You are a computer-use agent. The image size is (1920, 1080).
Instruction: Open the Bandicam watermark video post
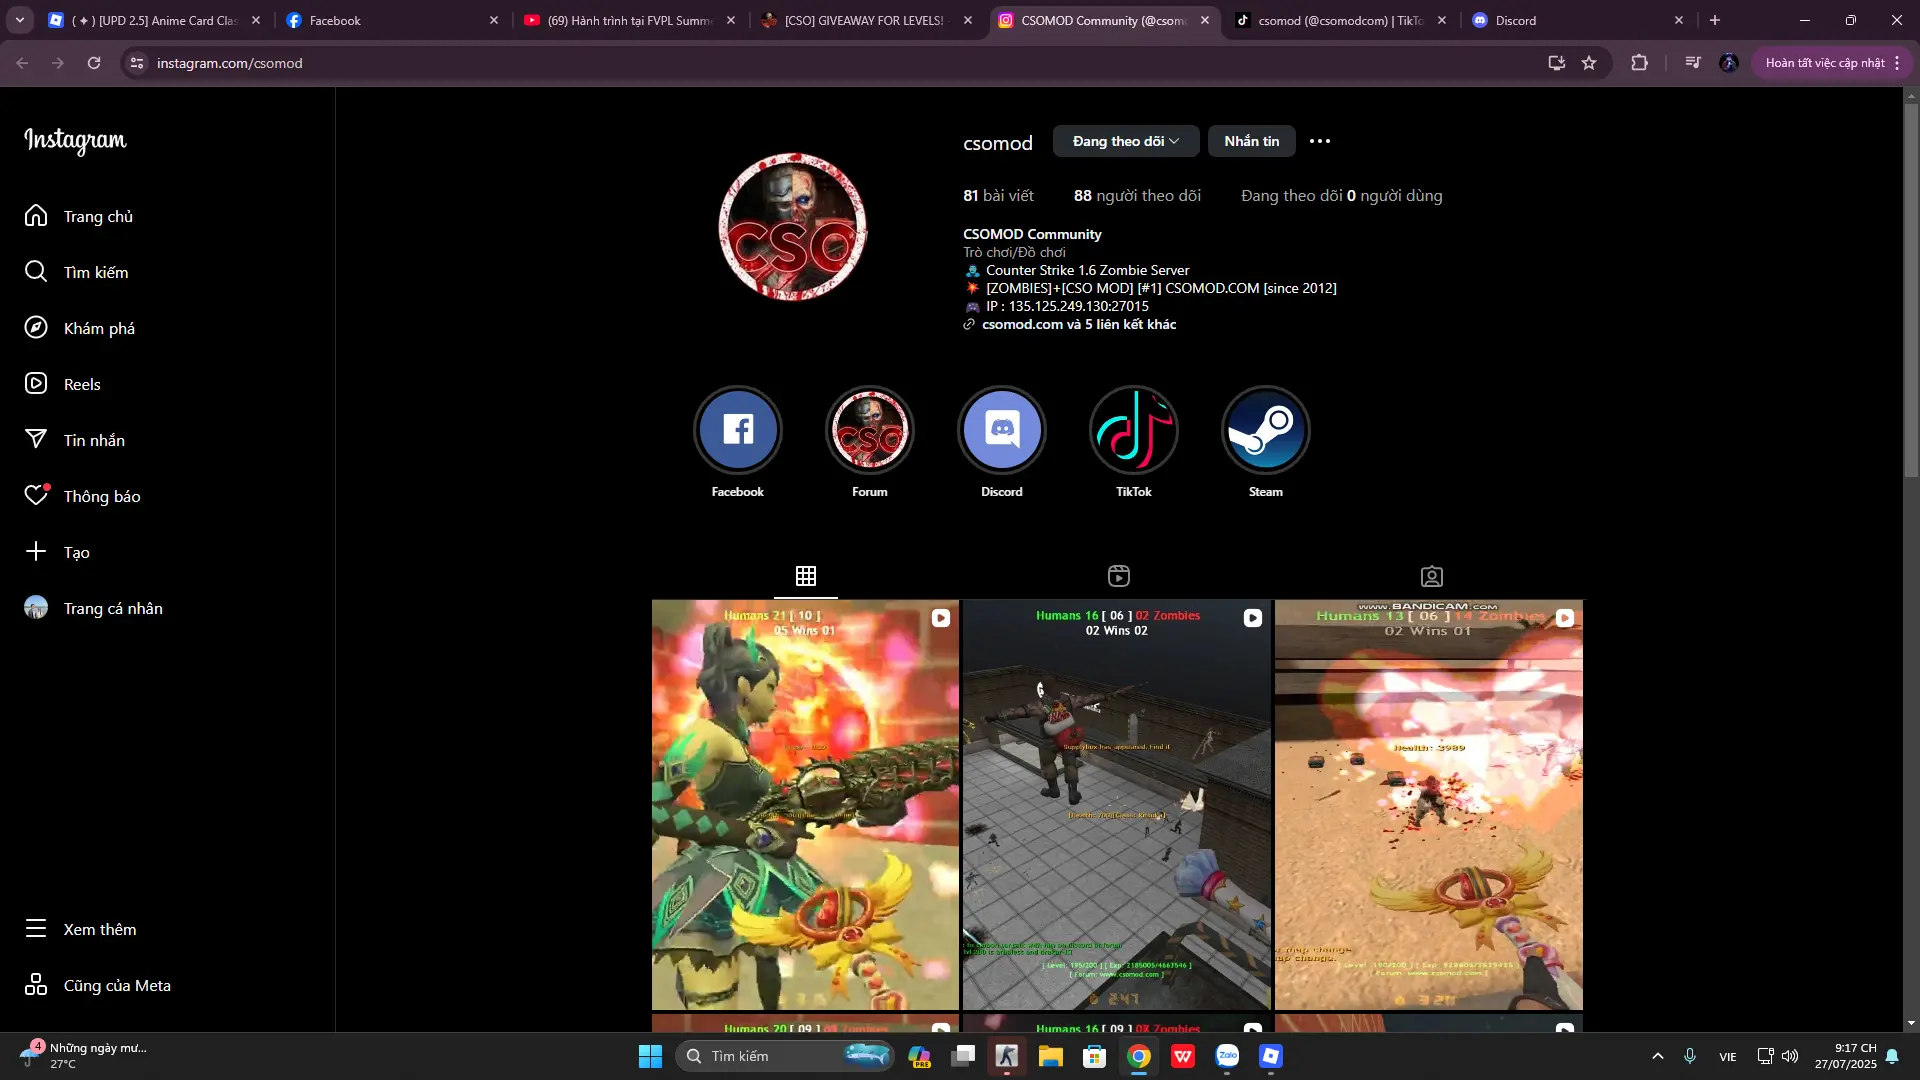(x=1429, y=805)
